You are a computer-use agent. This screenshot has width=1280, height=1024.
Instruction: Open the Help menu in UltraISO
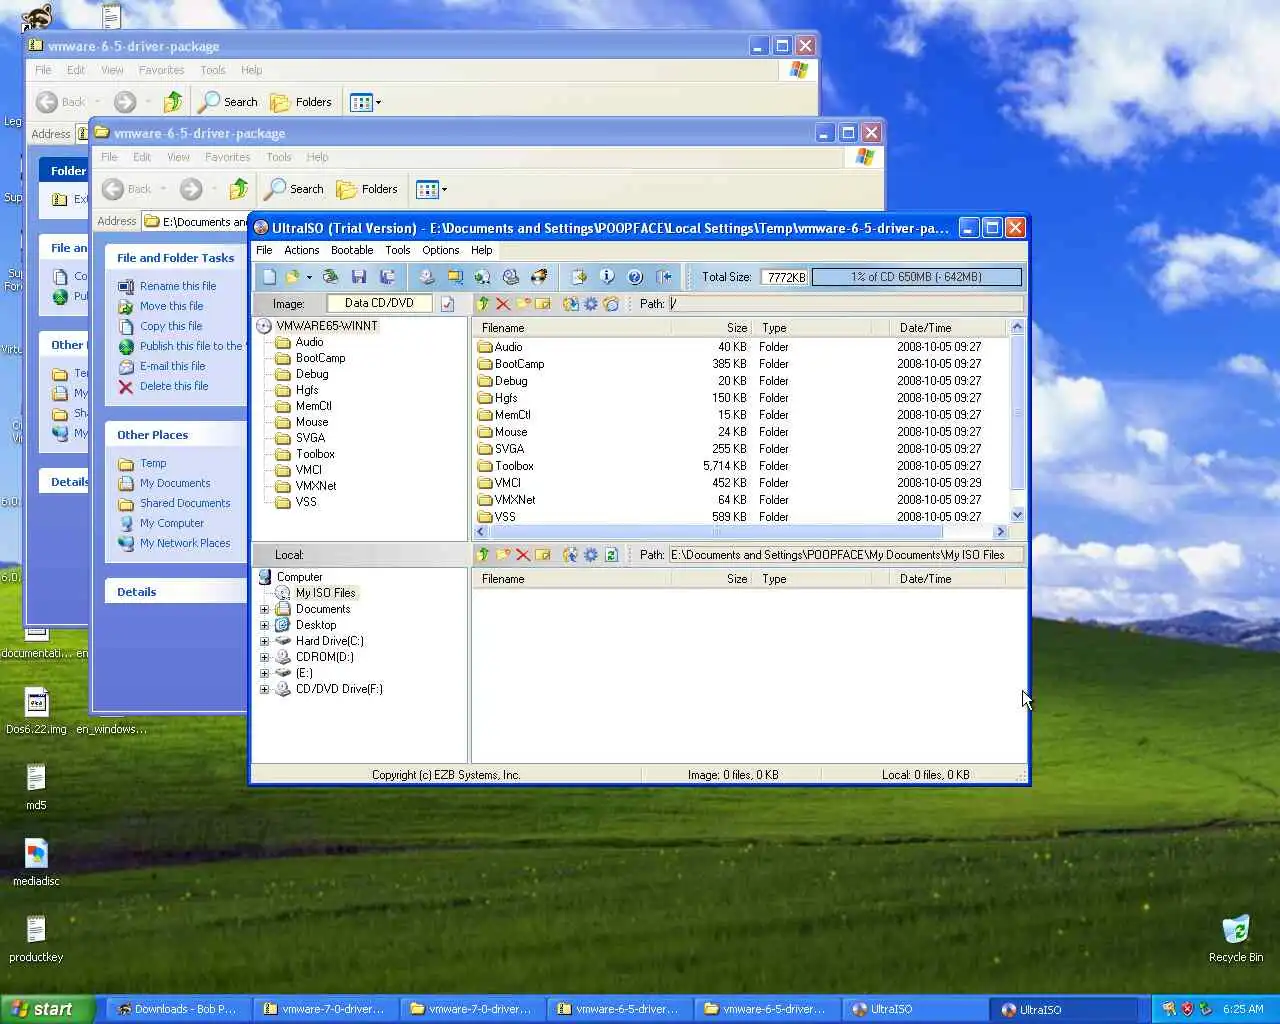point(482,250)
